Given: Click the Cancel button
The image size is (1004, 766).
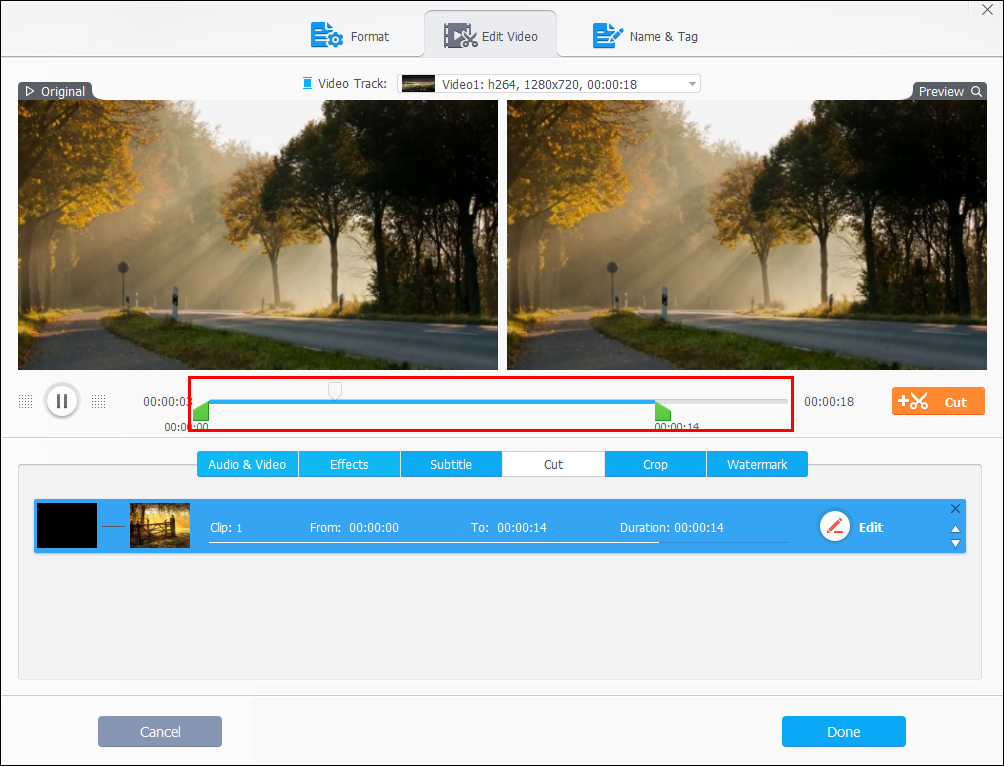Looking at the screenshot, I should tap(160, 731).
